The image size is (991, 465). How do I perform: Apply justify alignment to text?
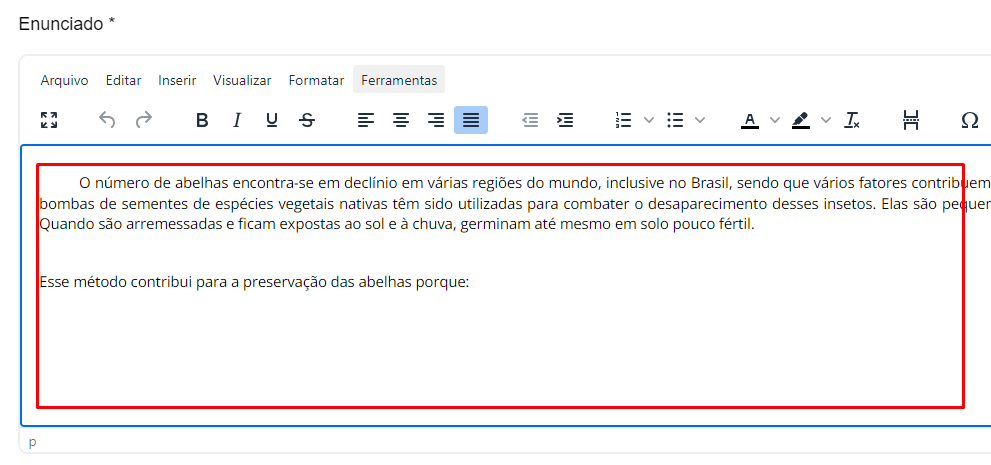471,120
